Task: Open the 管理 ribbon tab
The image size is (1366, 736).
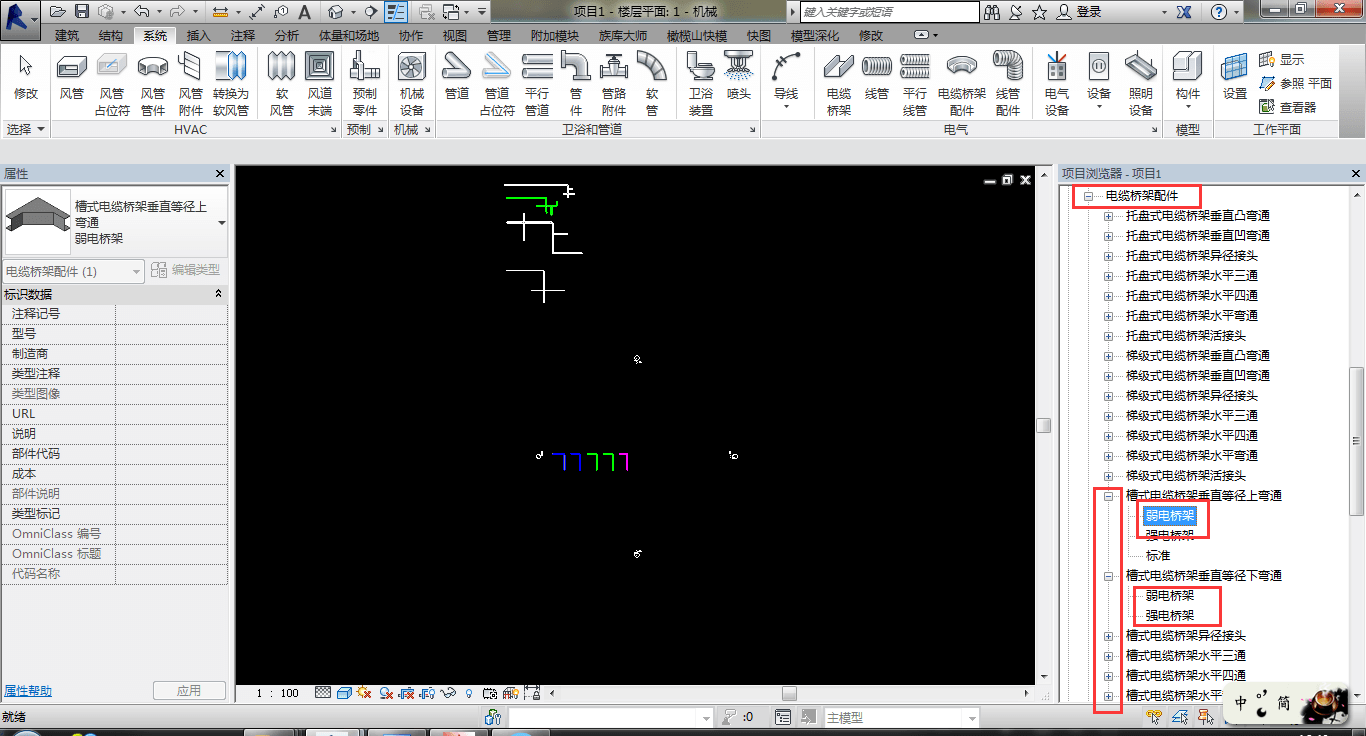Action: (499, 35)
